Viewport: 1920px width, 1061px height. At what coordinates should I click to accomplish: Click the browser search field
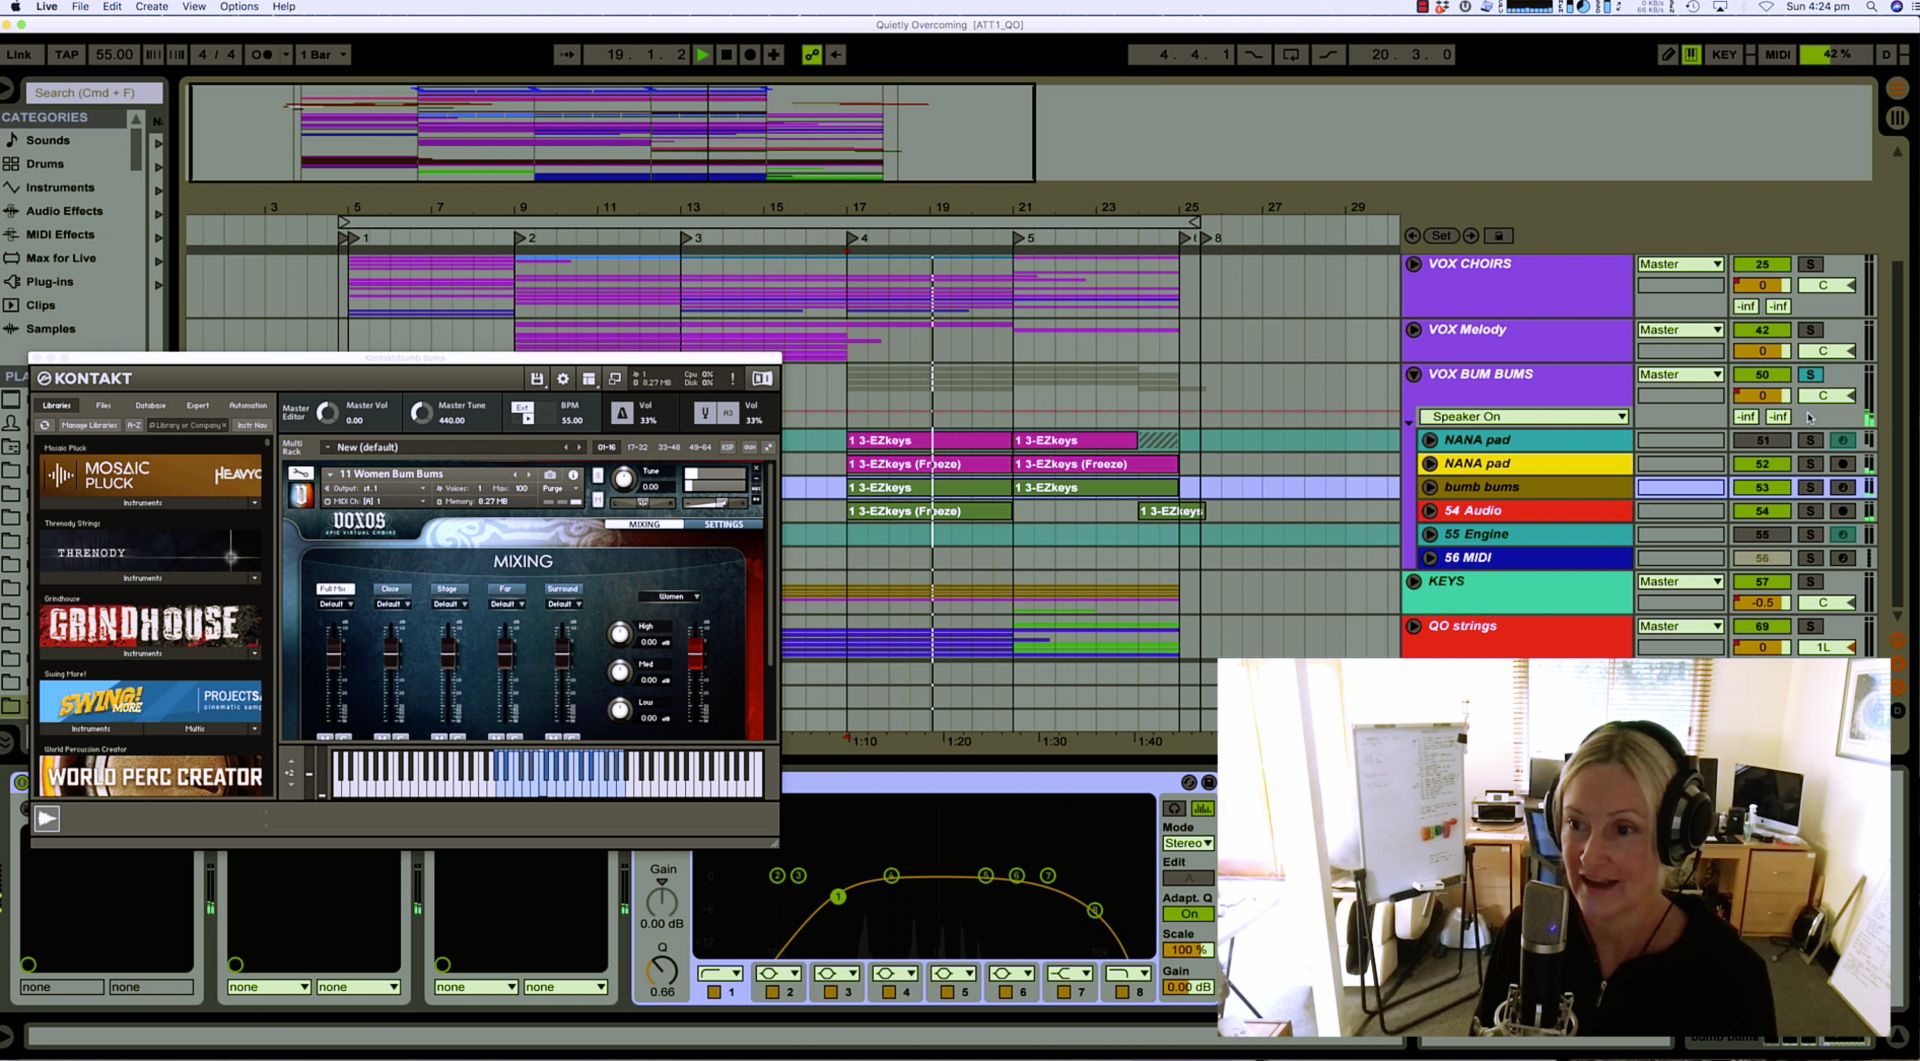[93, 93]
